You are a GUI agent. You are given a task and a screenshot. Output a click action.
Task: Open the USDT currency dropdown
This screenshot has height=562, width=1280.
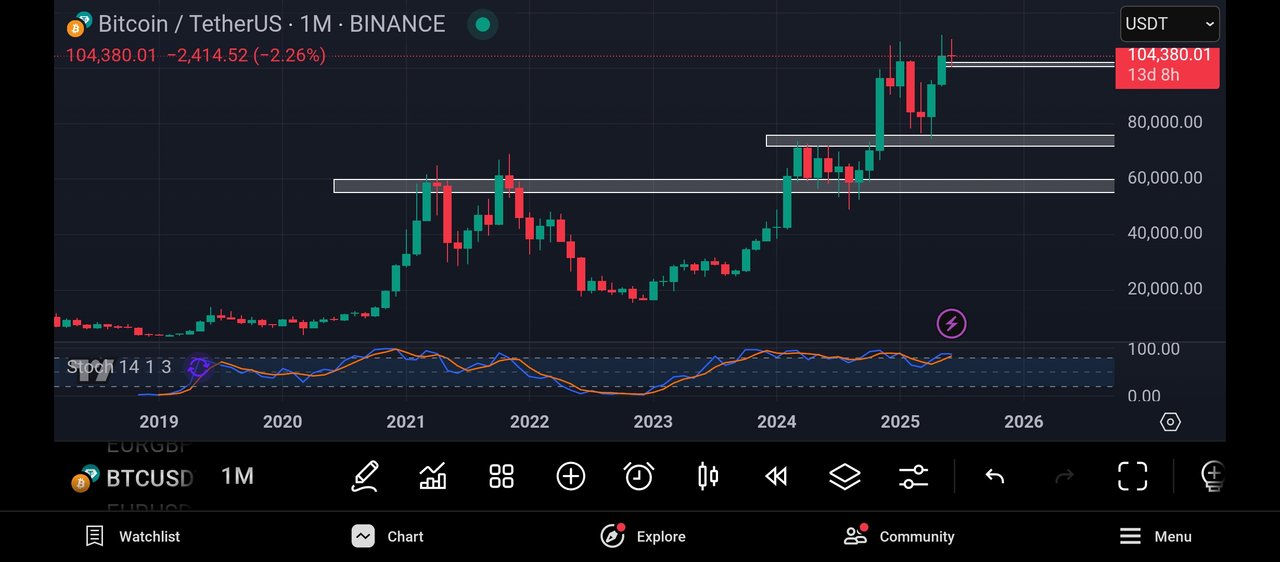point(1169,24)
